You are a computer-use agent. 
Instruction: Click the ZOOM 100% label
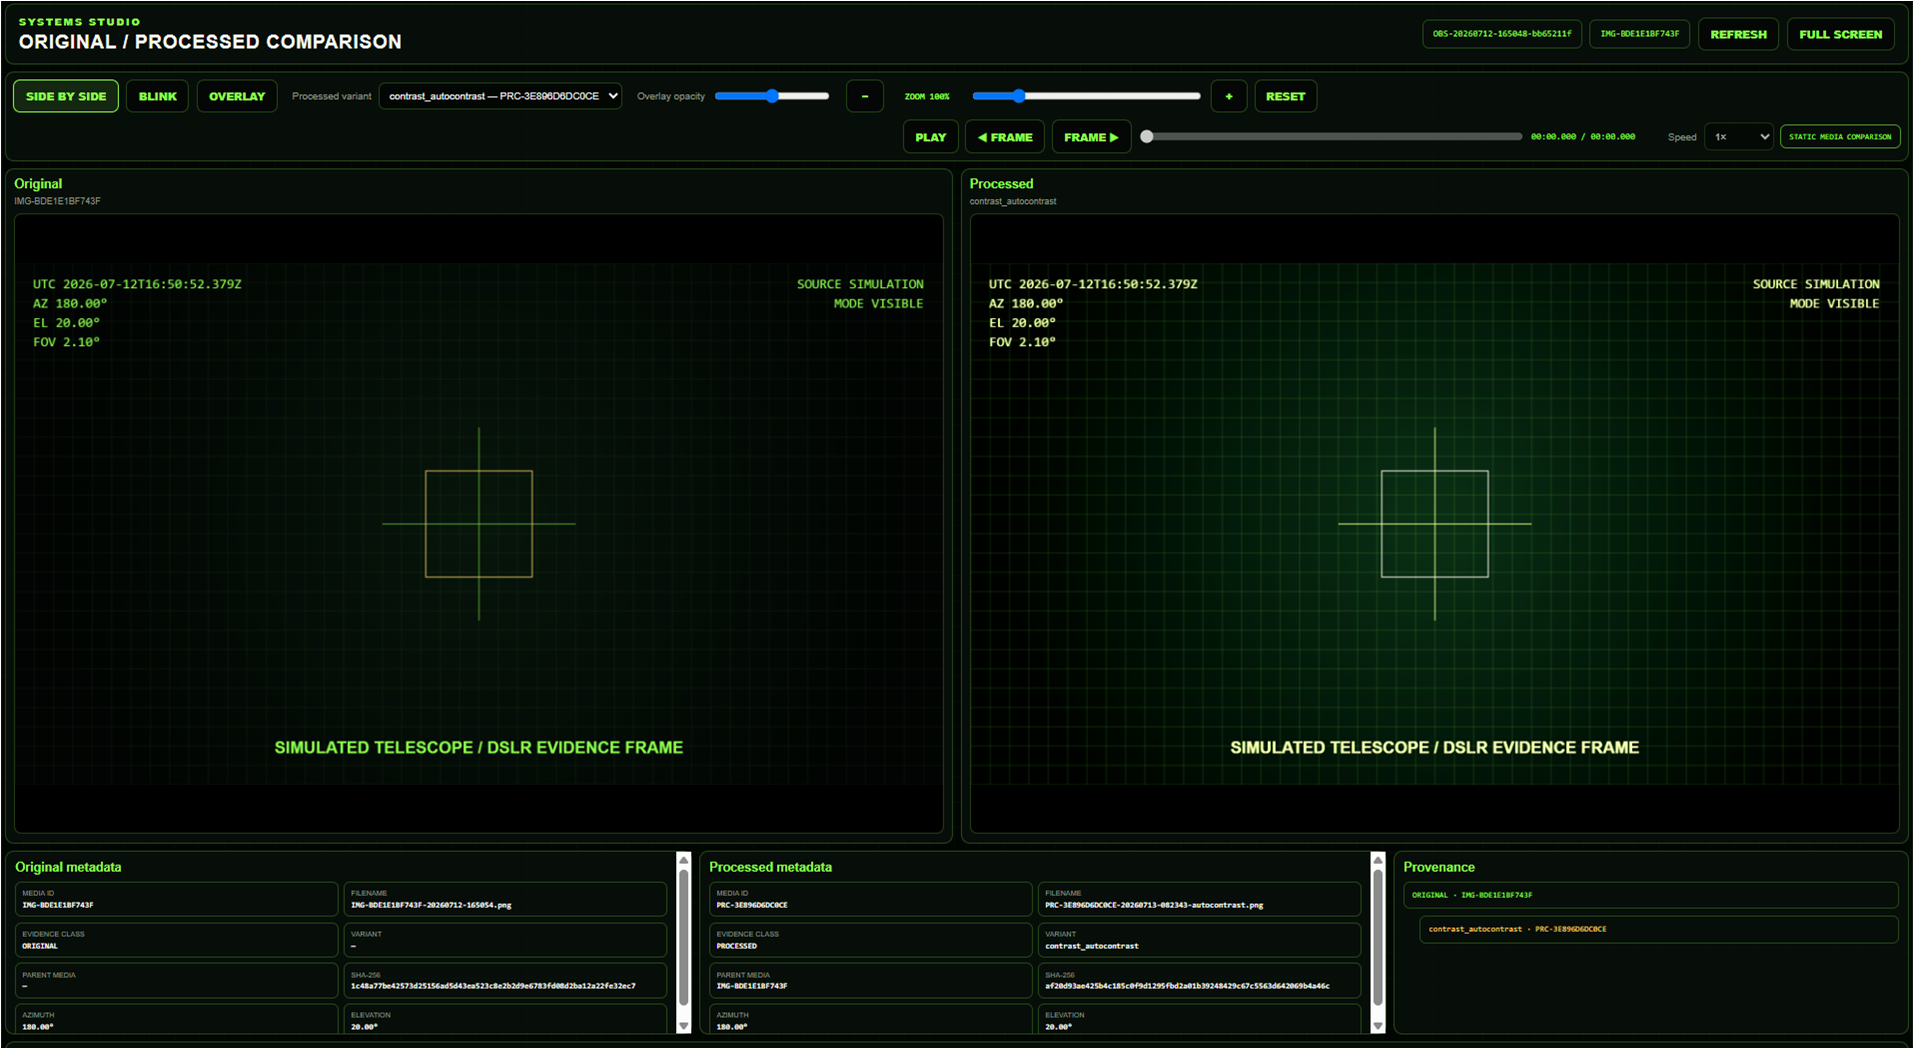pyautogui.click(x=927, y=97)
